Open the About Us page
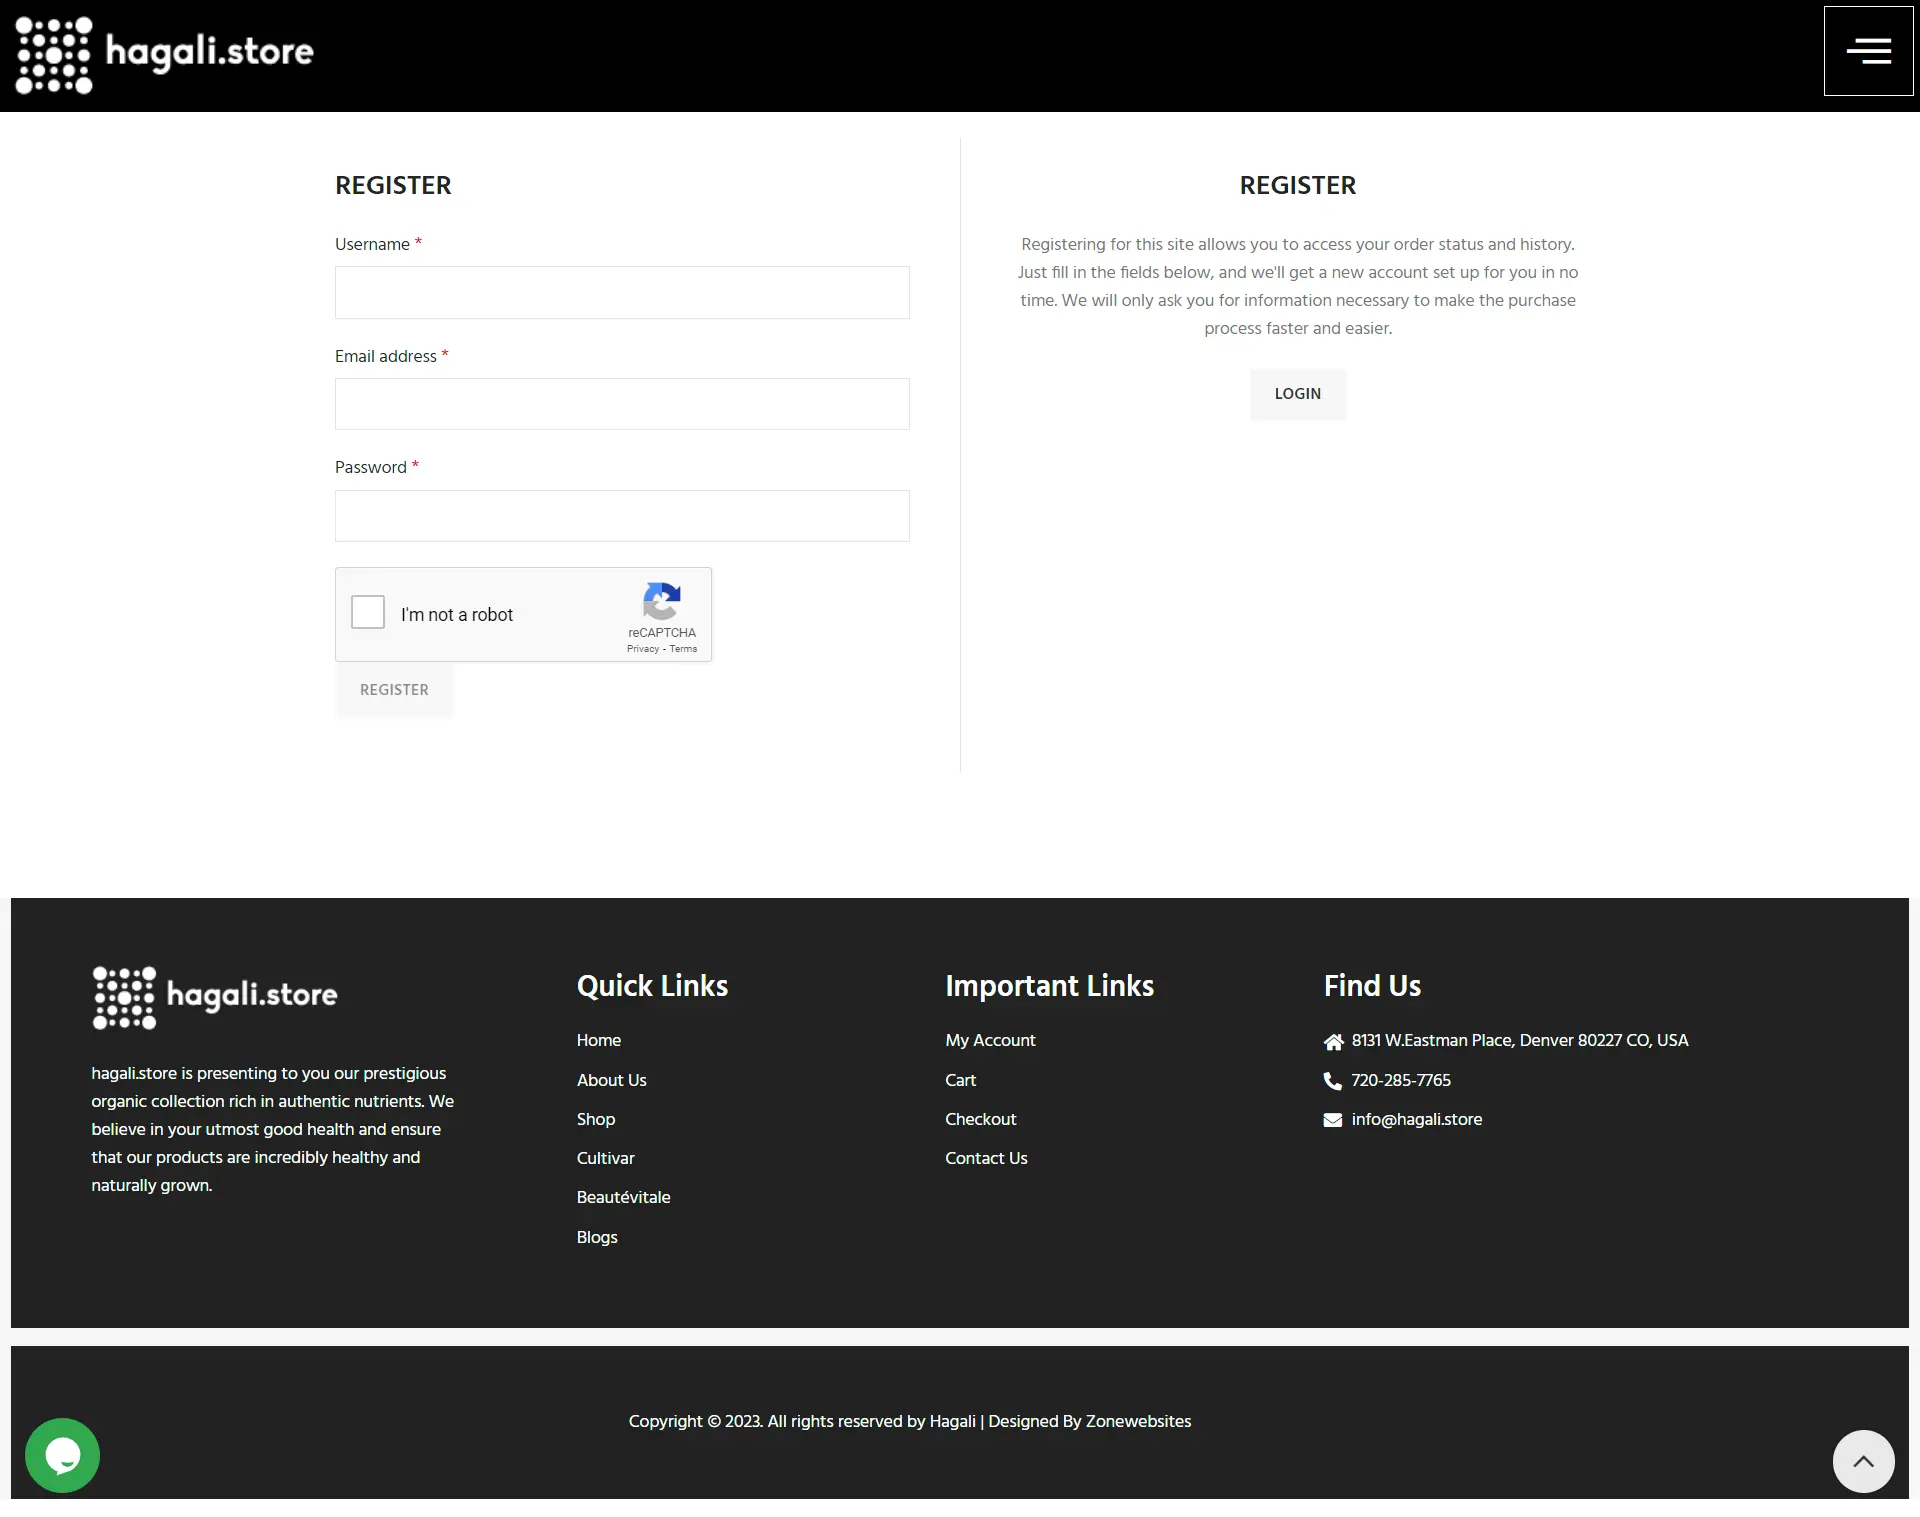The image size is (1920, 1517). [x=611, y=1081]
